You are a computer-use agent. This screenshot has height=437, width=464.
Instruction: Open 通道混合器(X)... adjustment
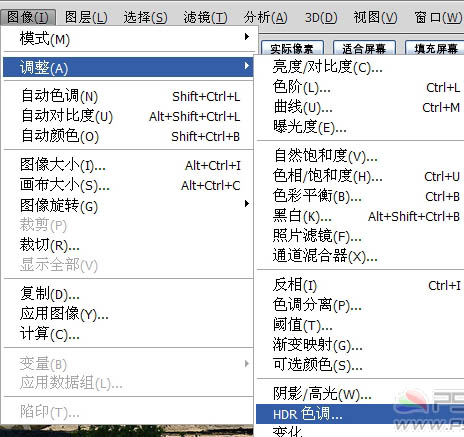click(x=360, y=256)
